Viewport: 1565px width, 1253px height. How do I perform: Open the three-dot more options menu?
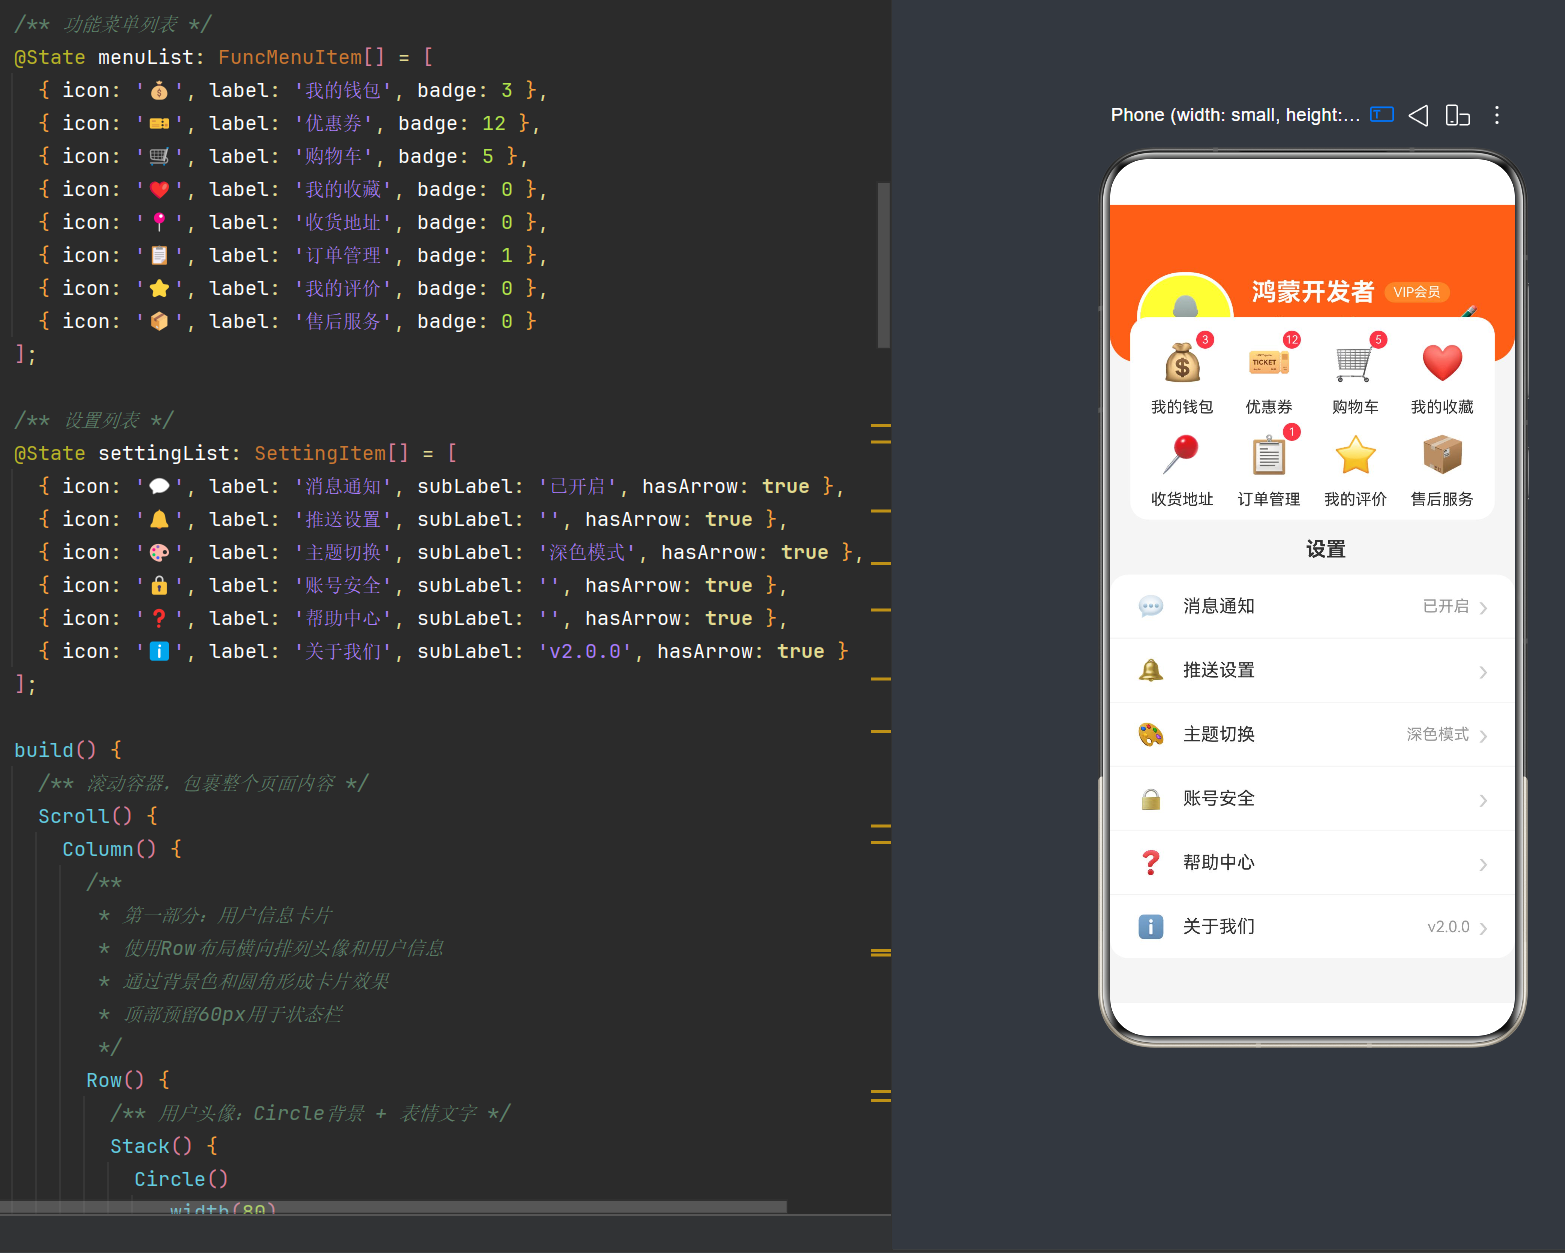[1497, 115]
